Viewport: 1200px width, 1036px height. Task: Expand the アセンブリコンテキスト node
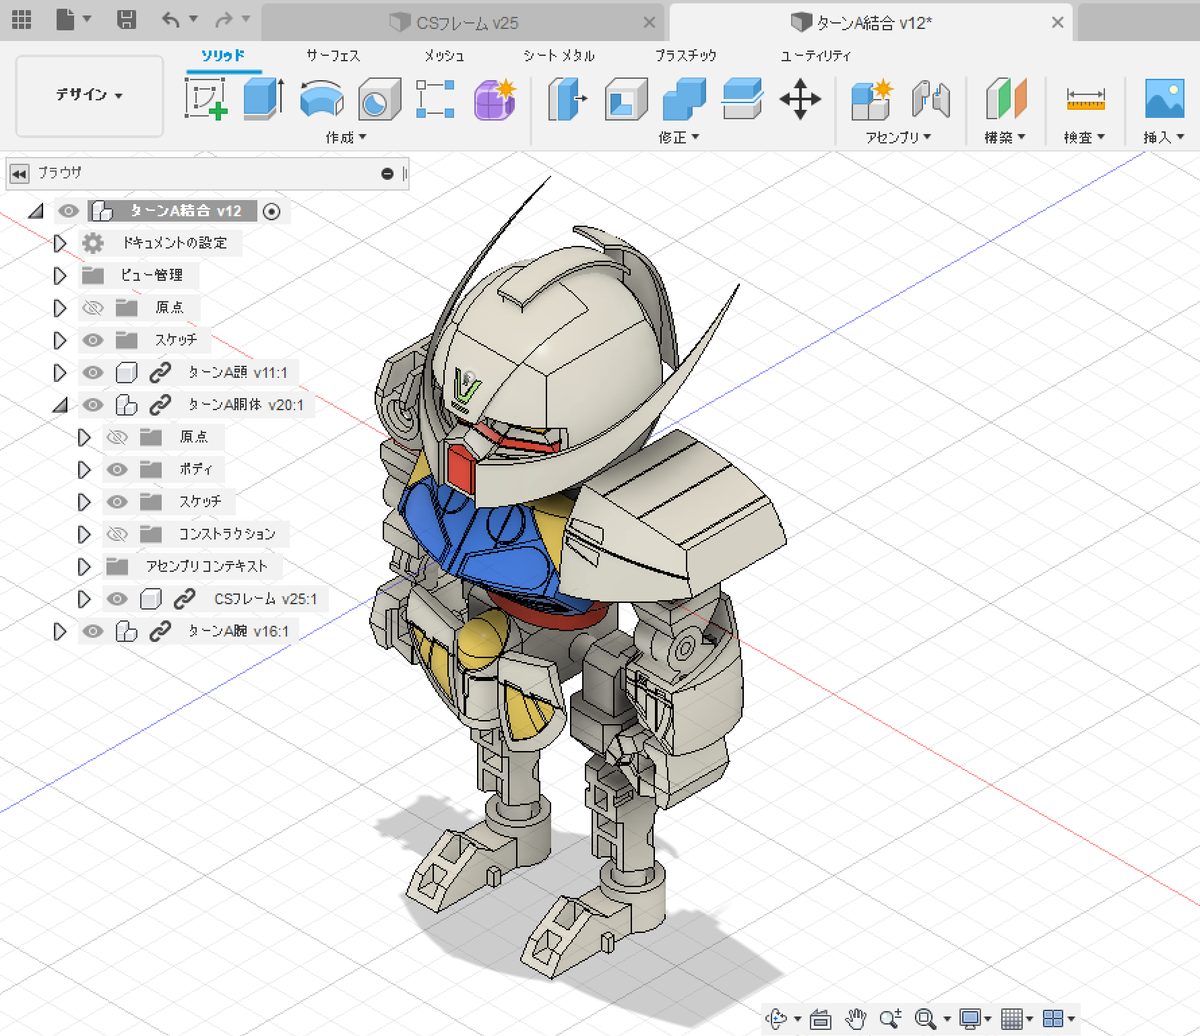coord(85,566)
